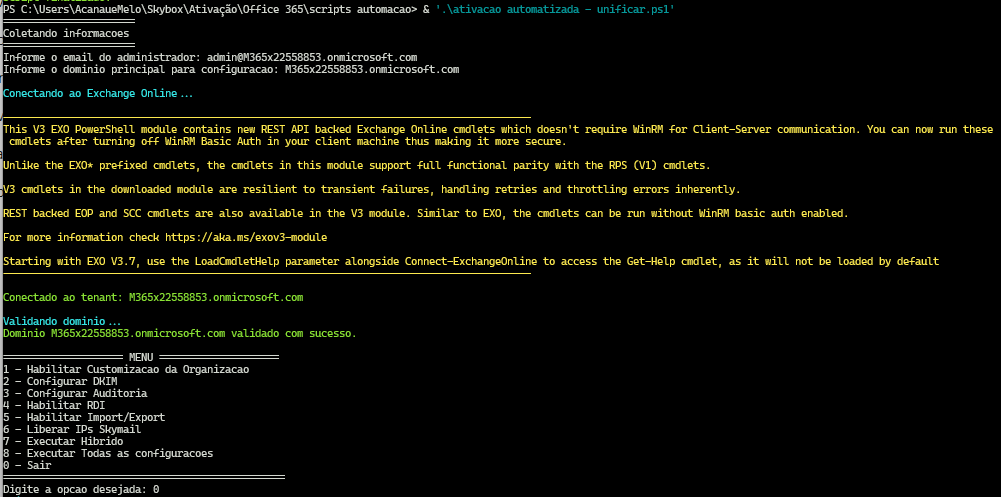Screen dimensions: 1001x497
Task: Click the 'Starting with EXO V3.7' line
Action: (x=471, y=262)
